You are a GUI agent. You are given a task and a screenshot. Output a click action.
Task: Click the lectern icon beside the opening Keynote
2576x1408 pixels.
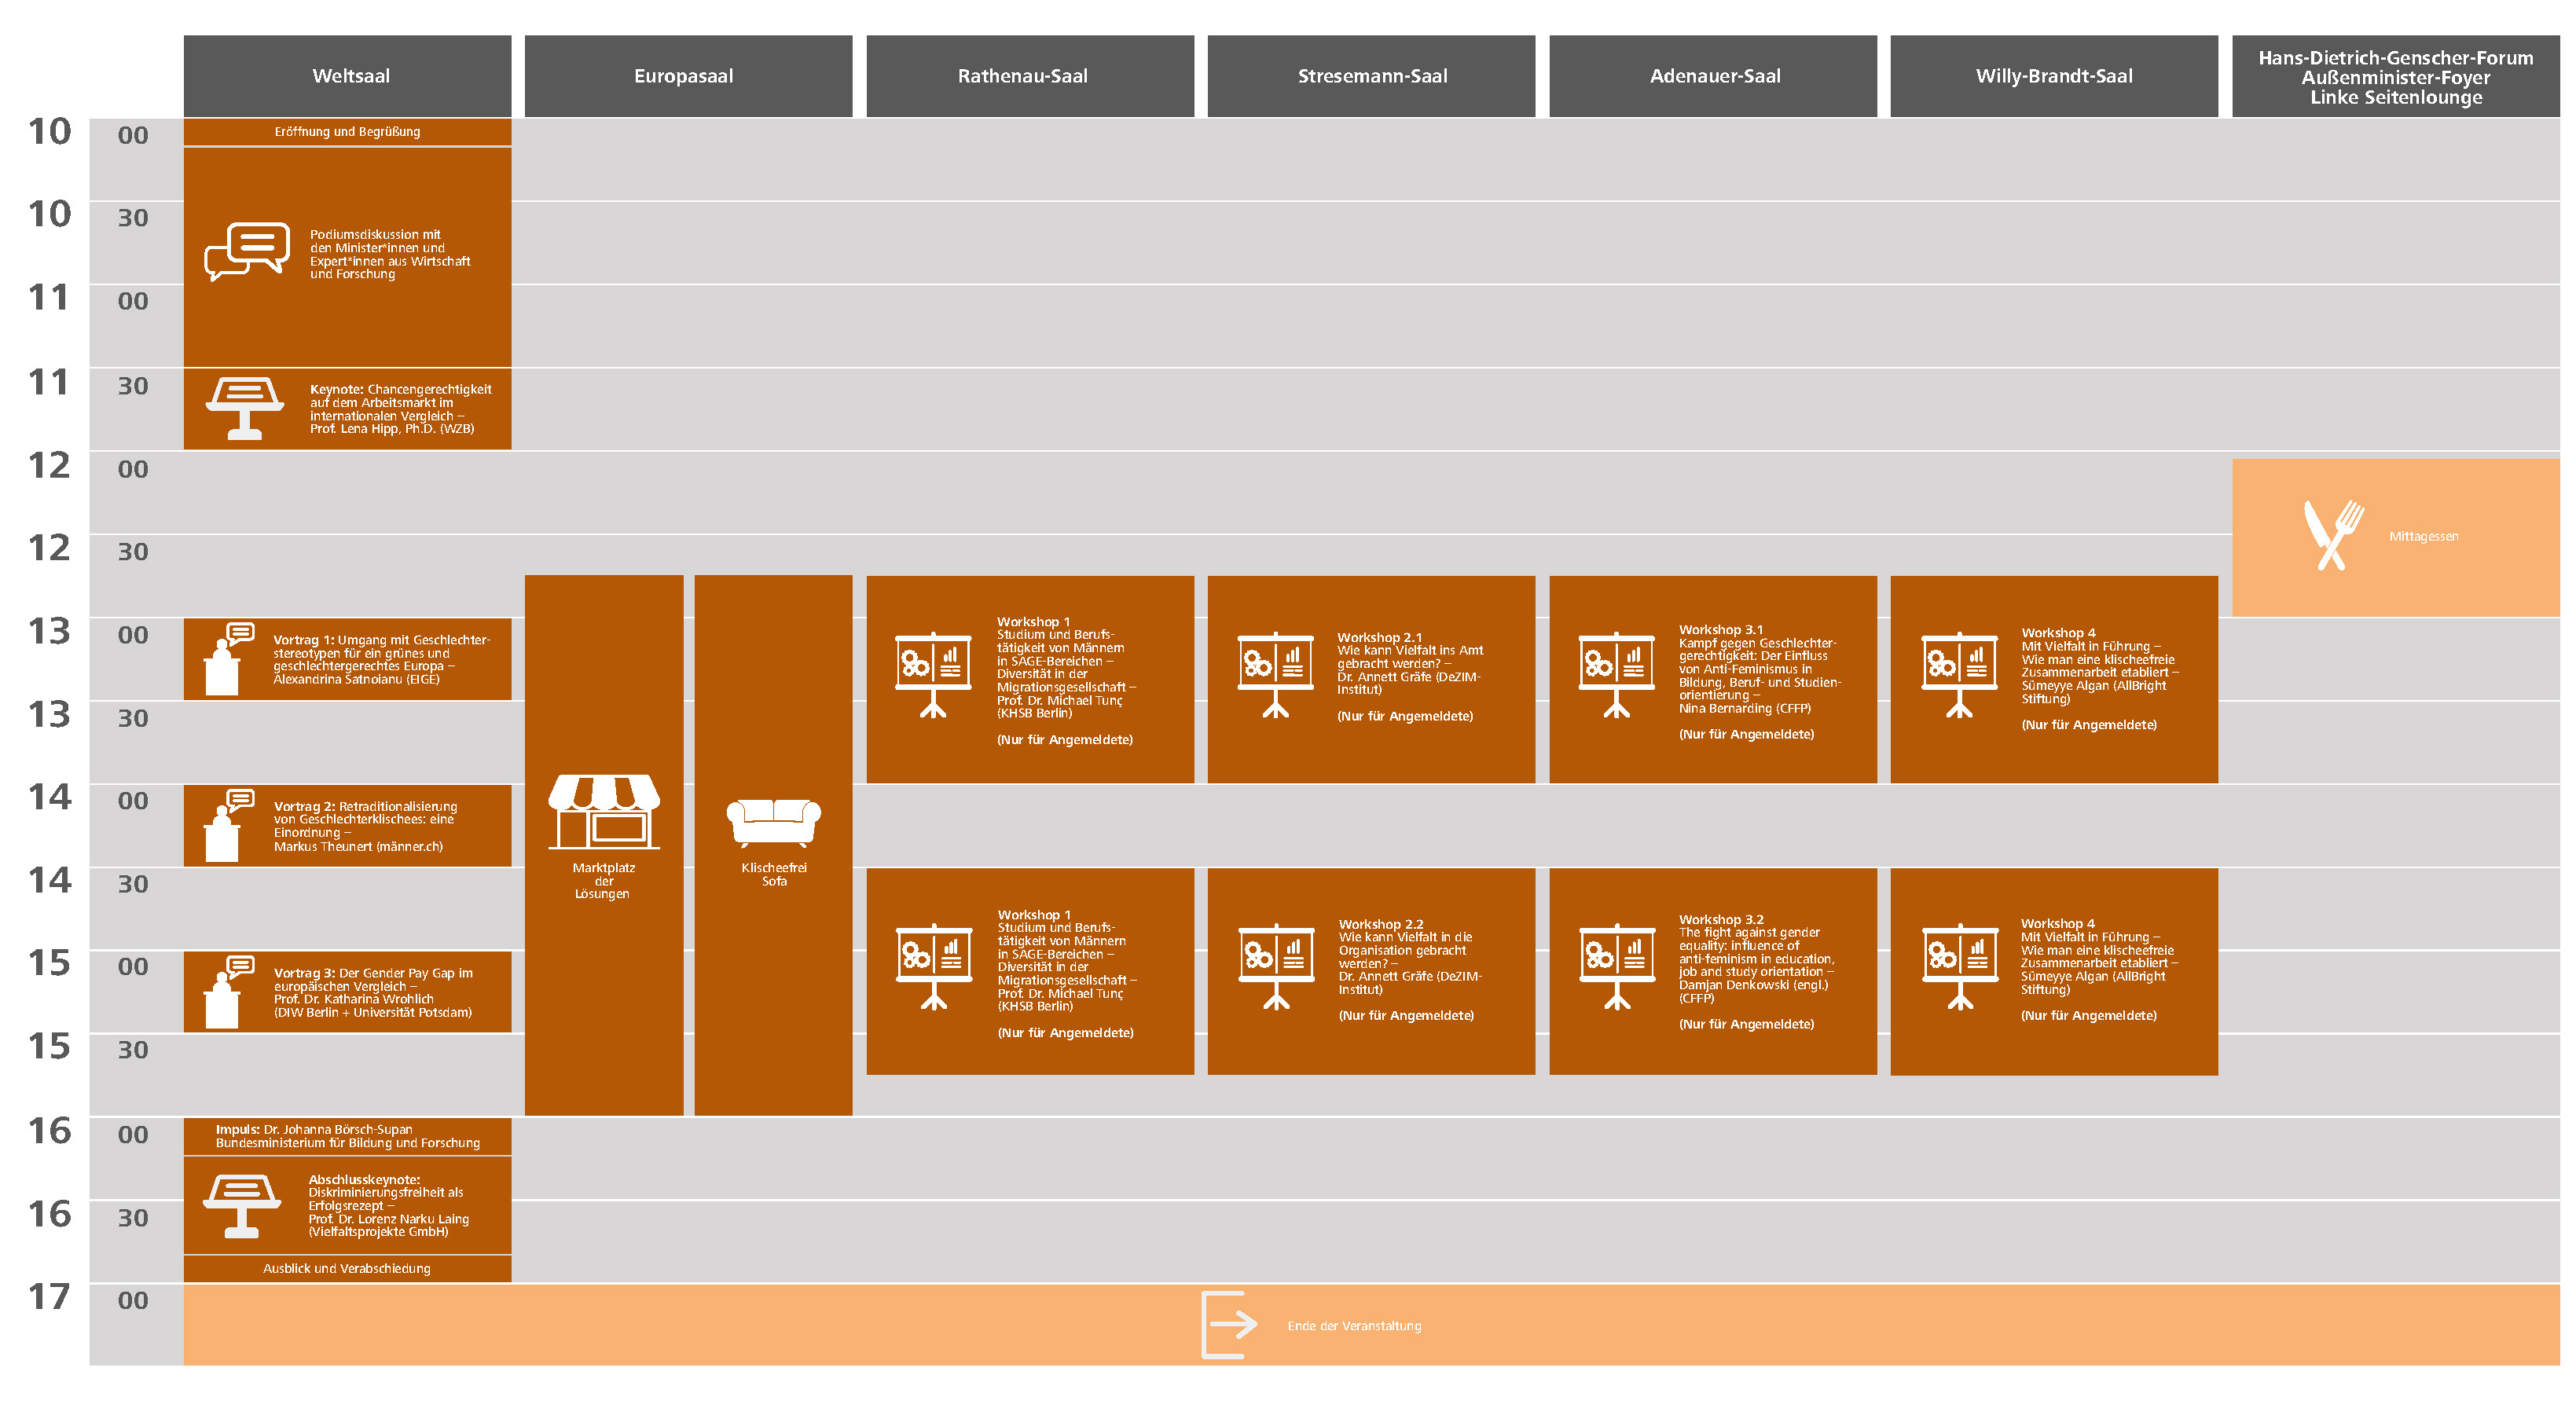point(245,408)
